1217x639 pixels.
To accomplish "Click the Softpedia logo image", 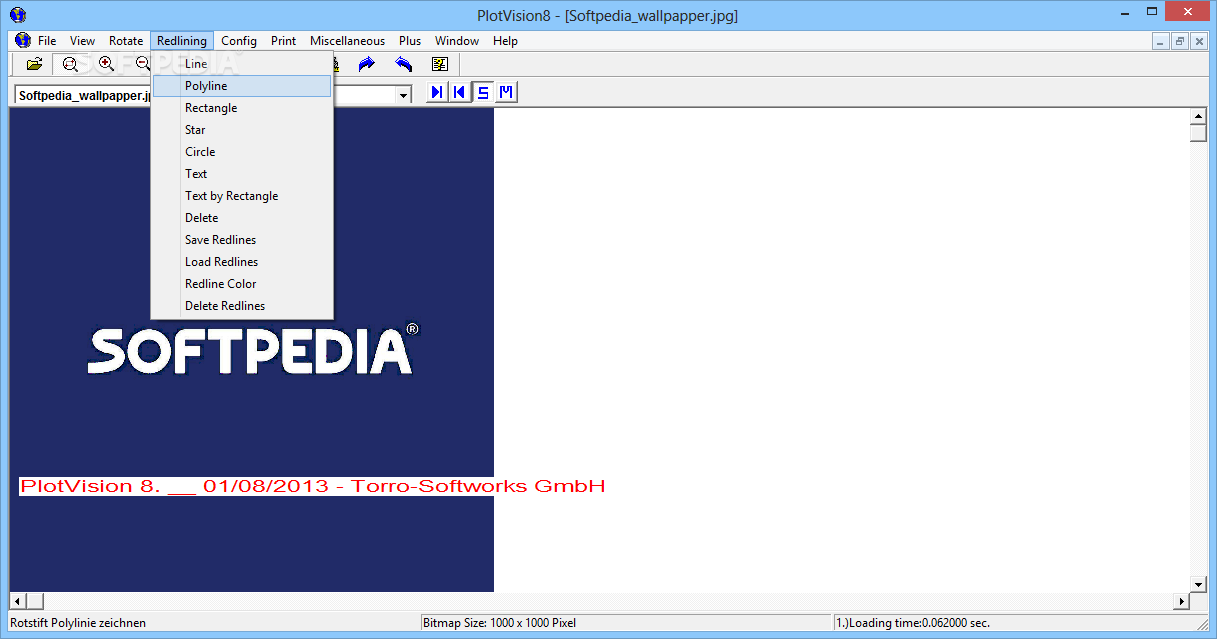I will tap(254, 348).
